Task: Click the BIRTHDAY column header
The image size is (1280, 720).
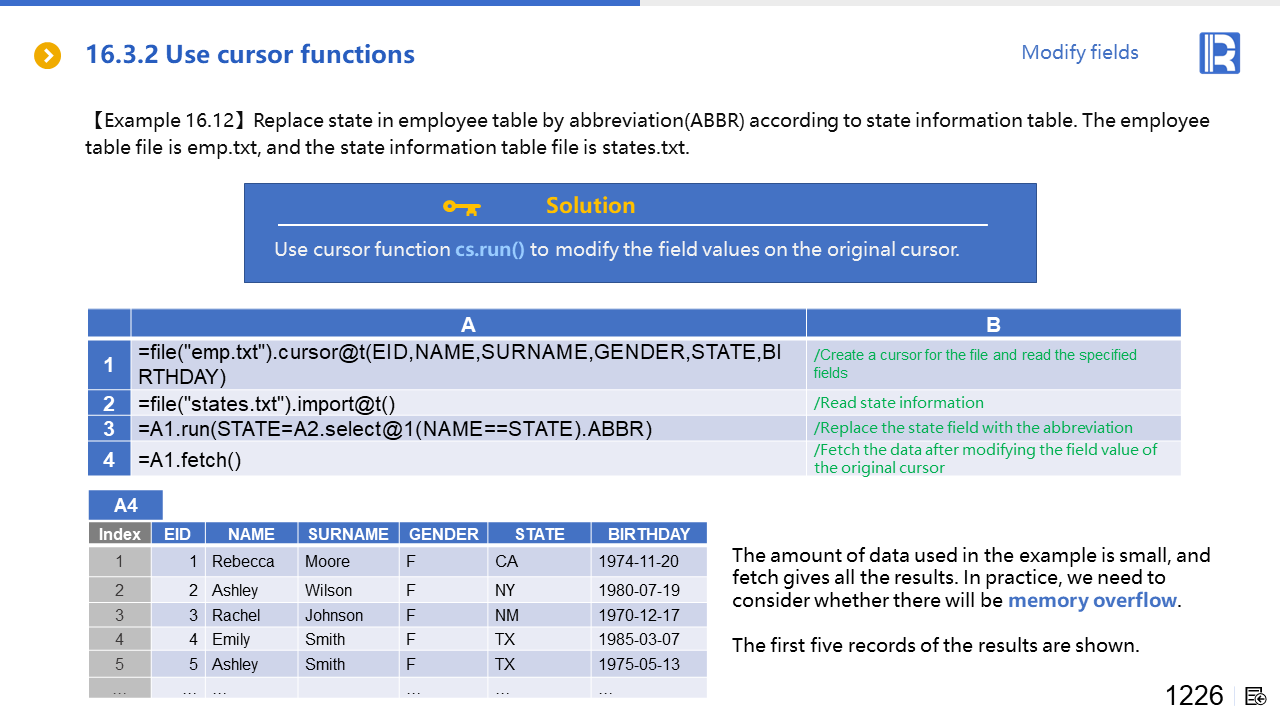Action: (x=648, y=534)
